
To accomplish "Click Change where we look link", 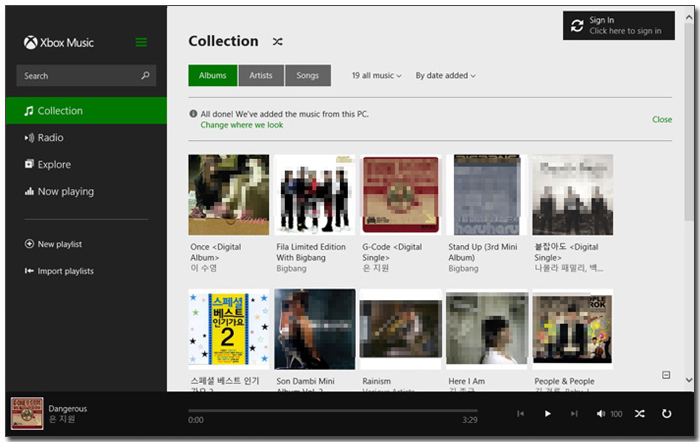I will (x=242, y=125).
